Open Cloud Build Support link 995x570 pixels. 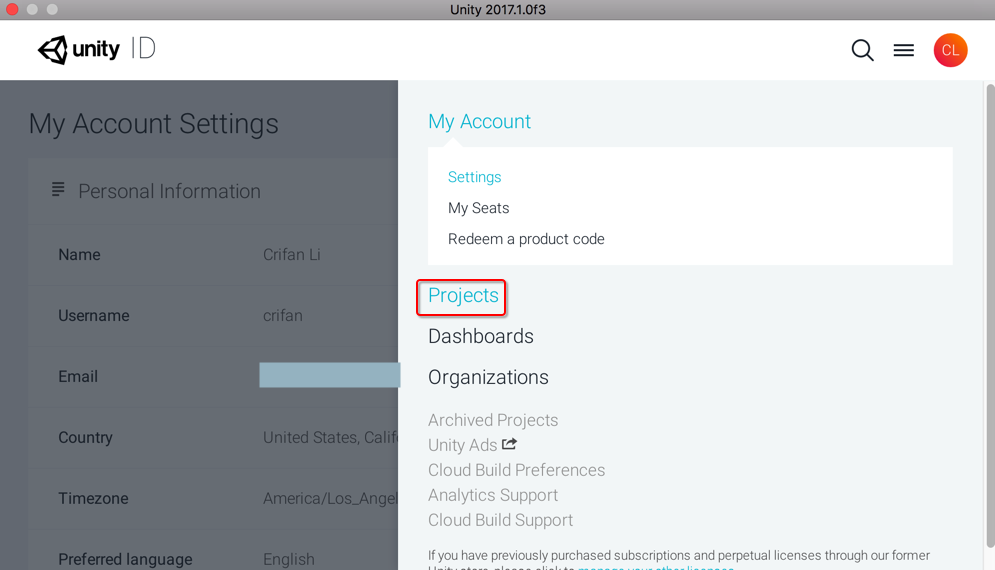[500, 520]
